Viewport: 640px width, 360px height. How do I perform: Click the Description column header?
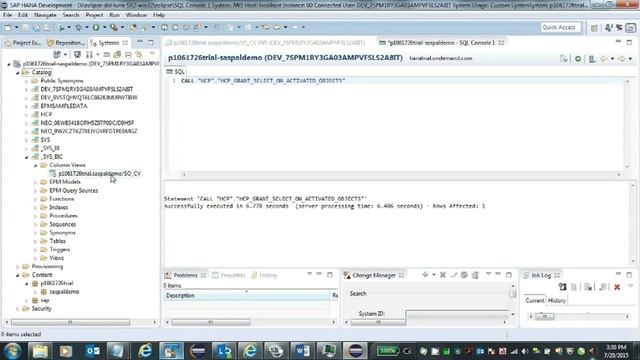pyautogui.click(x=247, y=295)
